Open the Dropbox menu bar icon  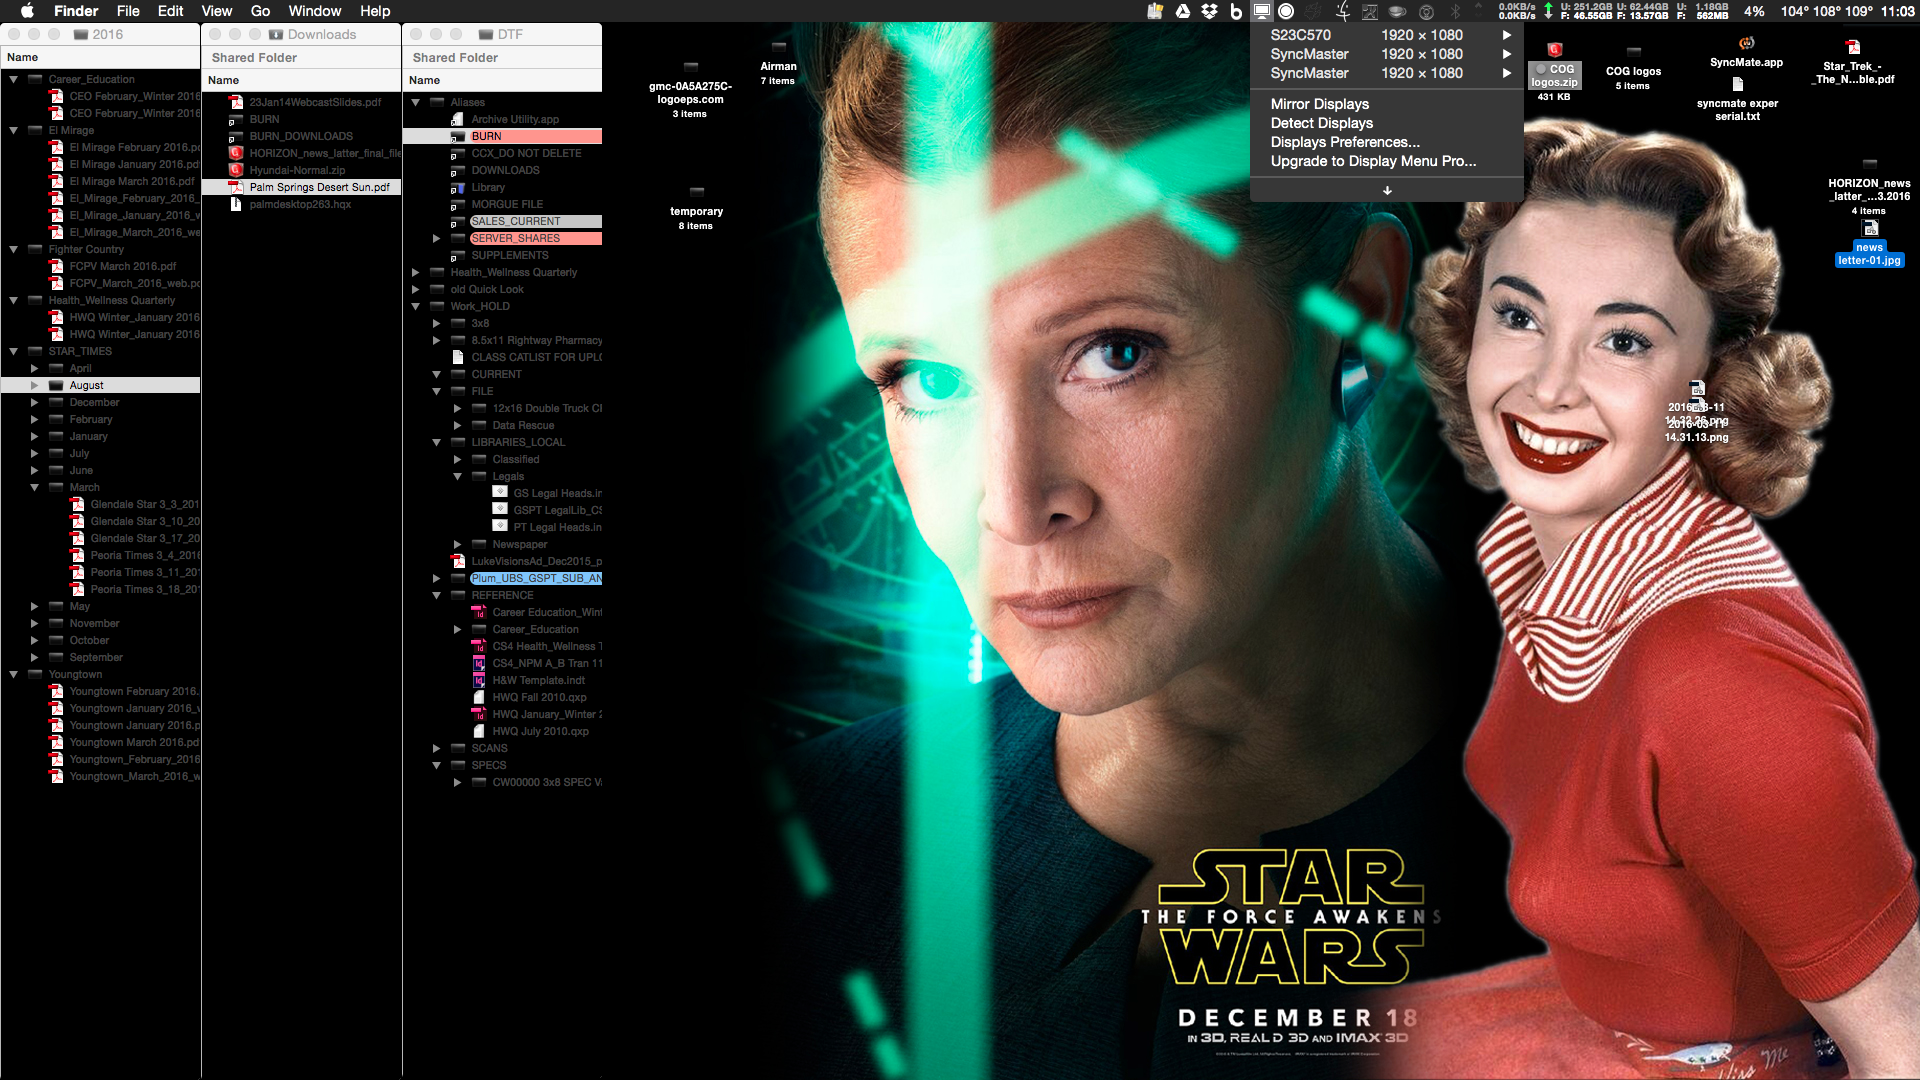click(x=1210, y=11)
